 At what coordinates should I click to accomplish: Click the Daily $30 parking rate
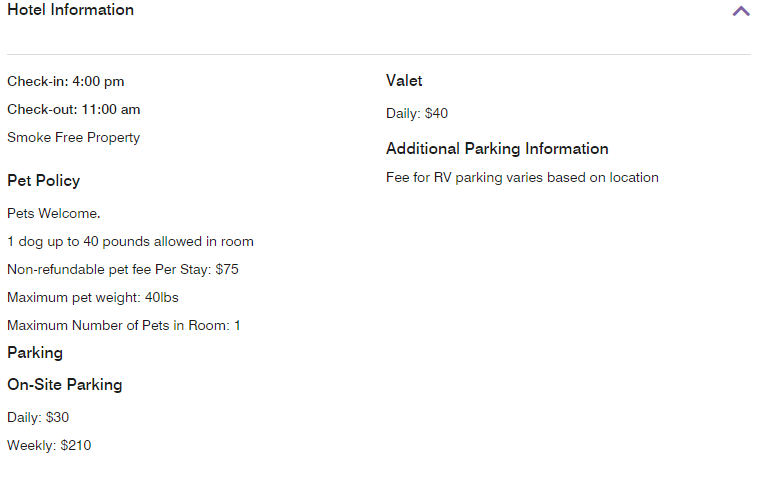[38, 418]
